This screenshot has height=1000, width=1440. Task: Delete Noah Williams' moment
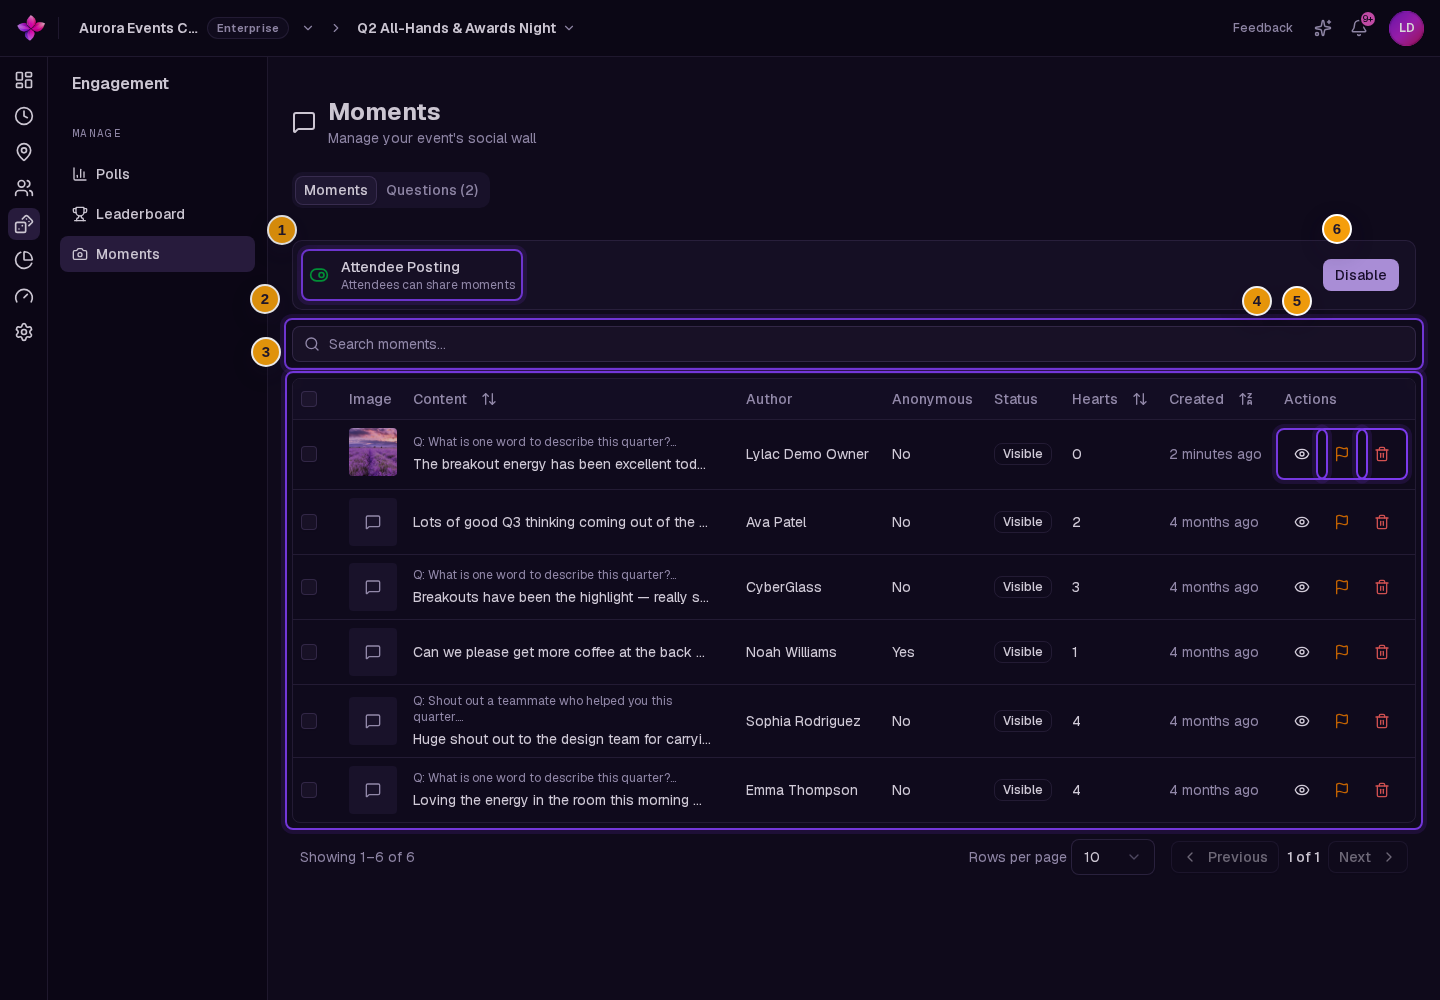coord(1382,652)
